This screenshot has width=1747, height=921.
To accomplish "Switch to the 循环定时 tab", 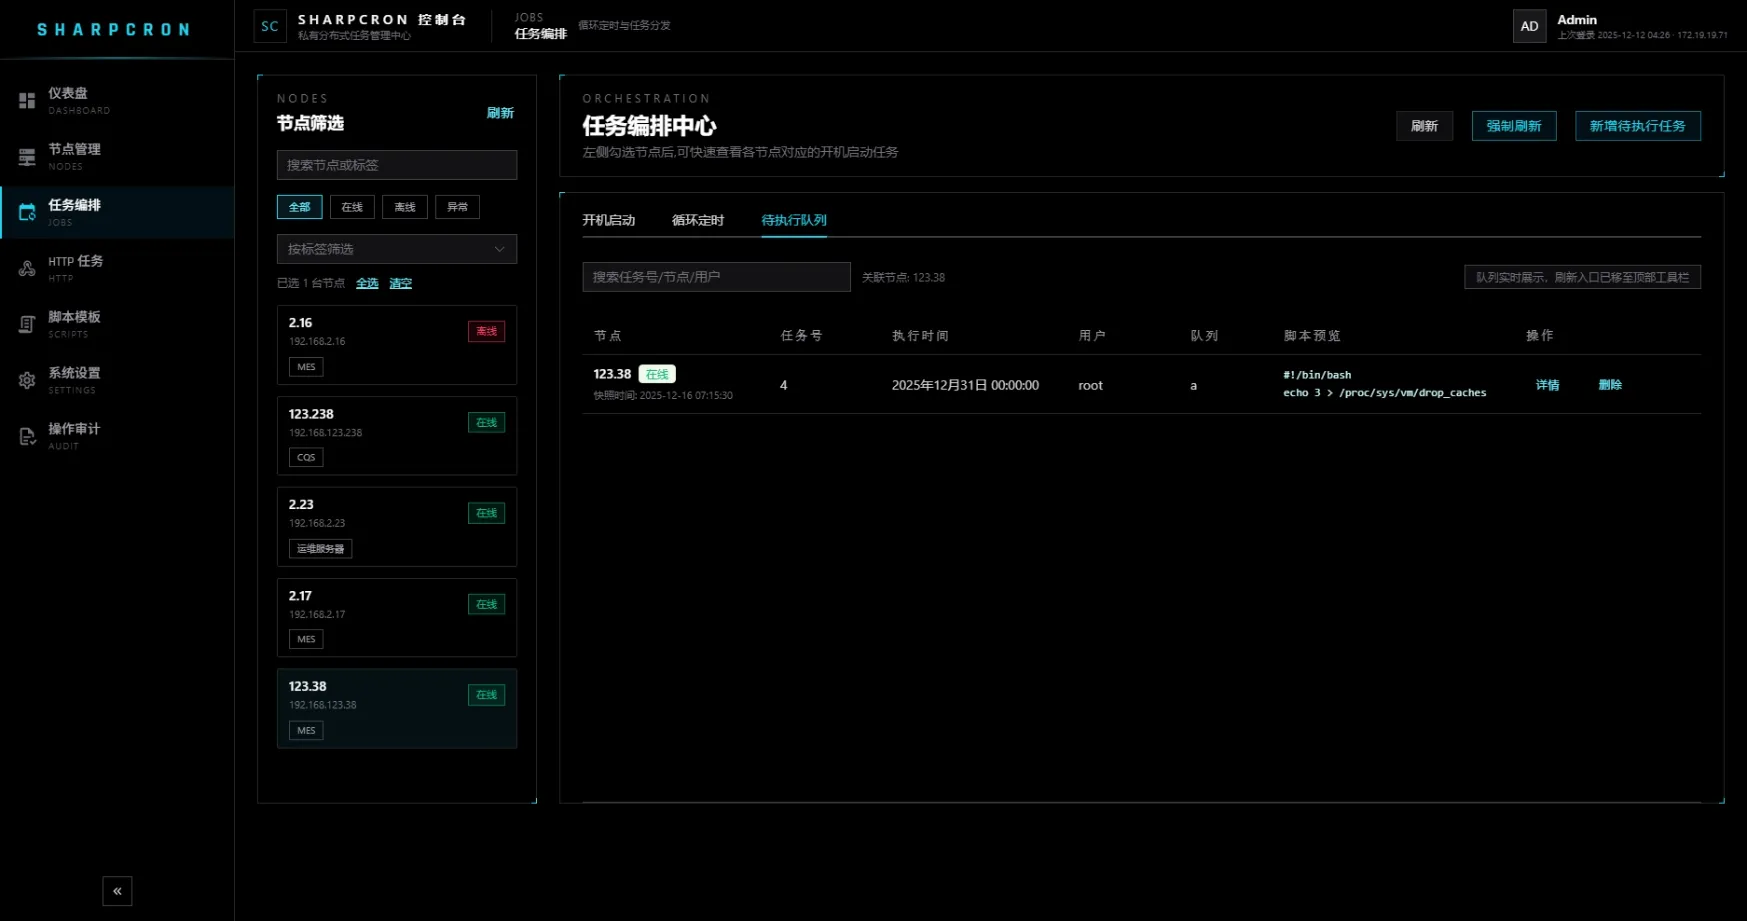I will pos(697,220).
